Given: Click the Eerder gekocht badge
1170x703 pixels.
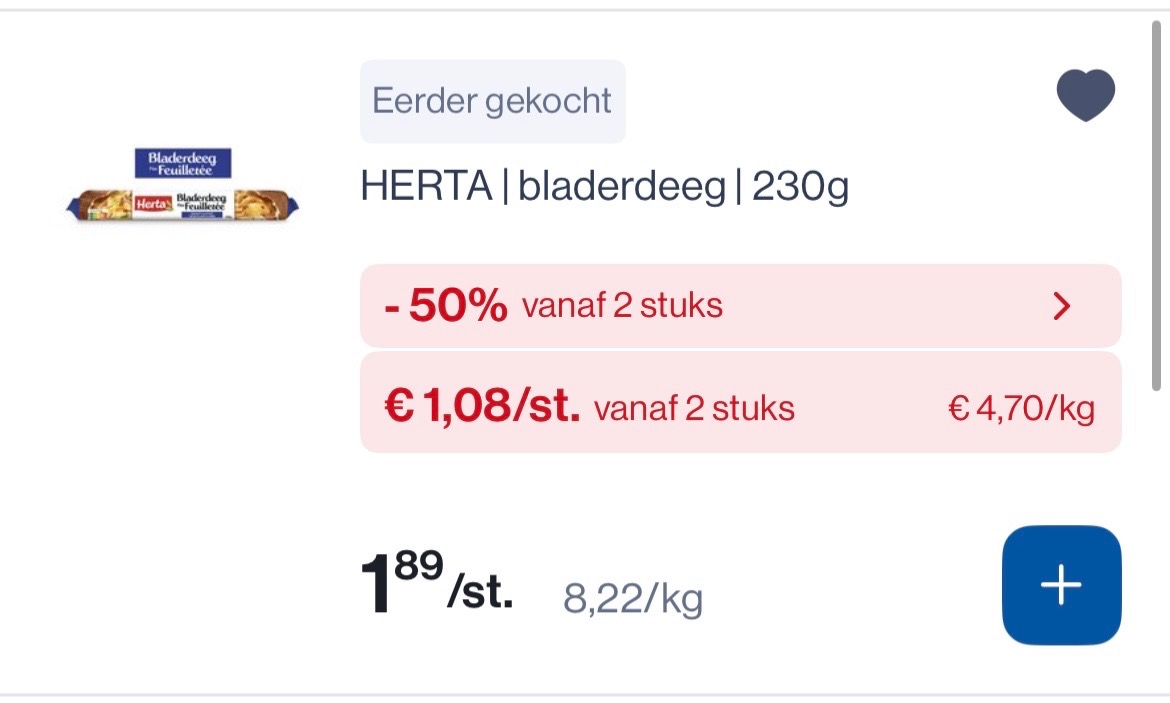Looking at the screenshot, I should point(492,100).
